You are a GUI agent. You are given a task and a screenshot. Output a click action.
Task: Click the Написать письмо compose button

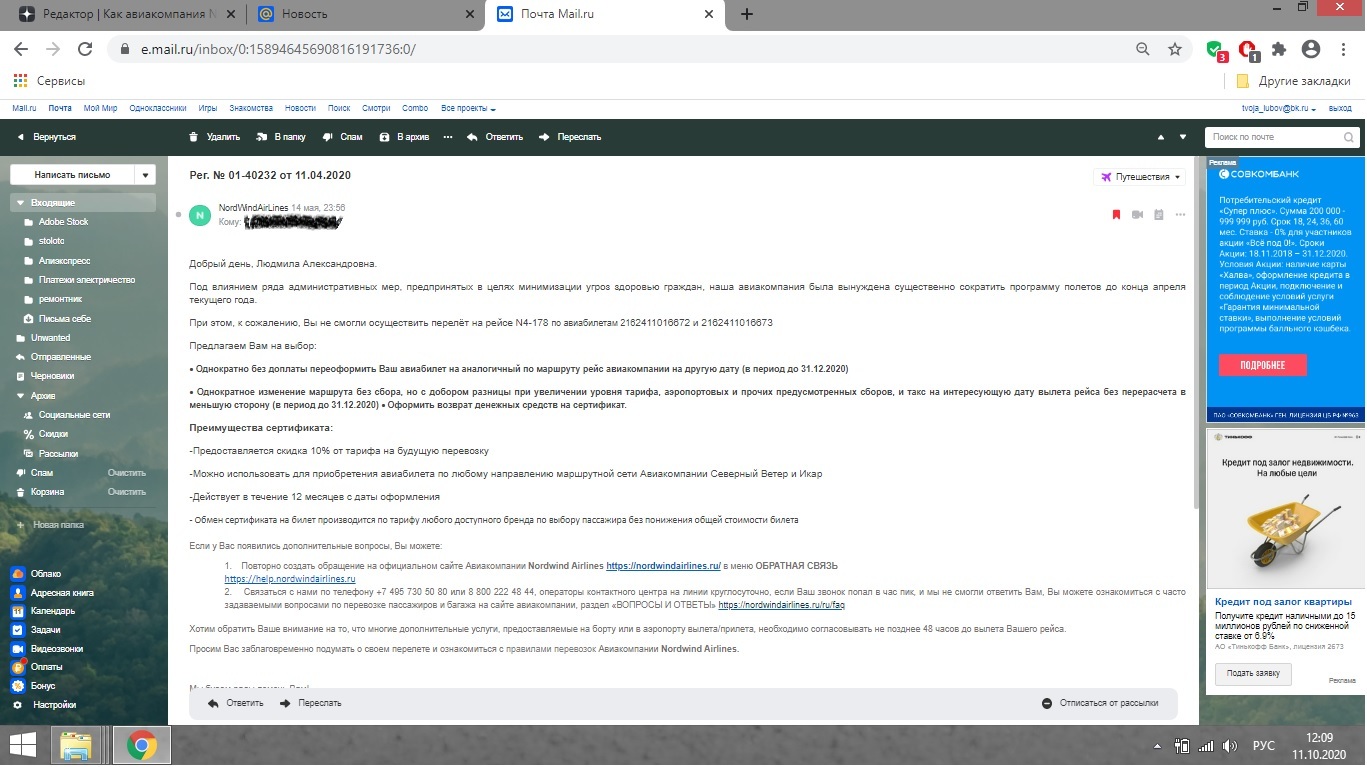[x=72, y=175]
